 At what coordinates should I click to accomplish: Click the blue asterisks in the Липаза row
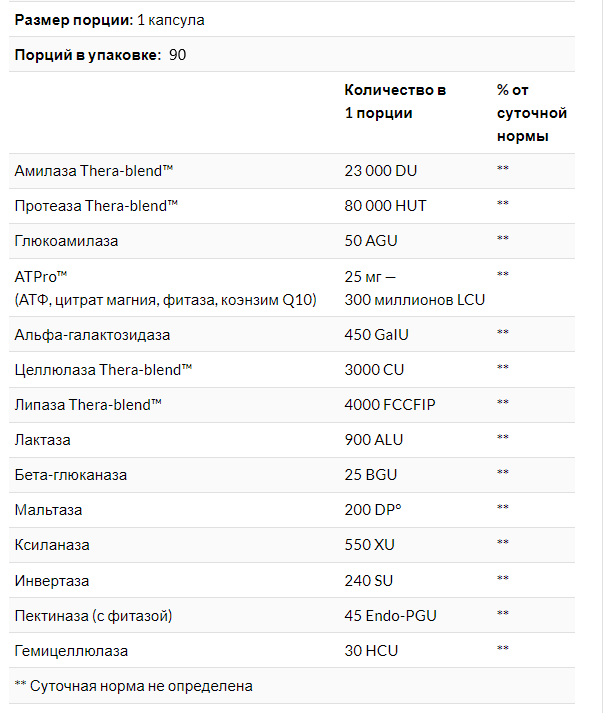[503, 404]
